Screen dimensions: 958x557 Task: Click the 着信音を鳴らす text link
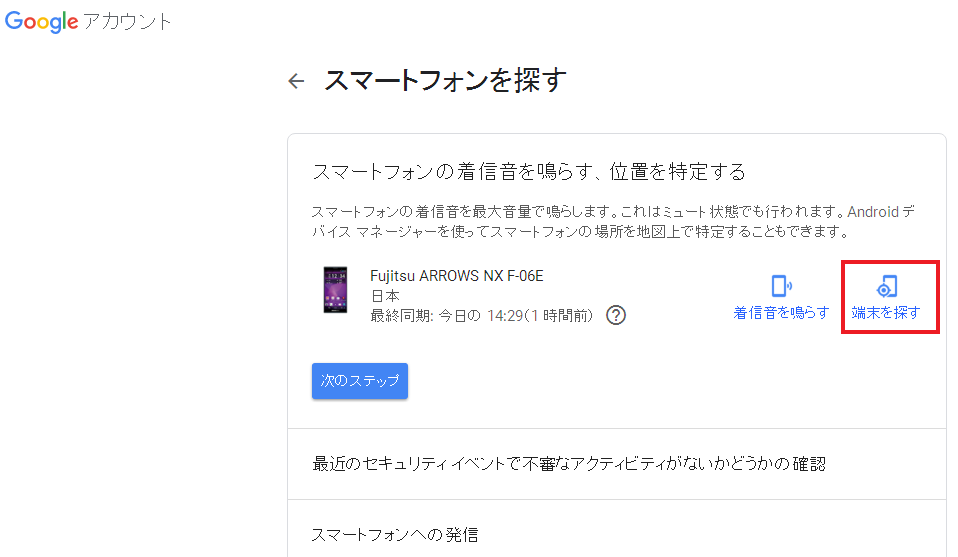pyautogui.click(x=781, y=313)
